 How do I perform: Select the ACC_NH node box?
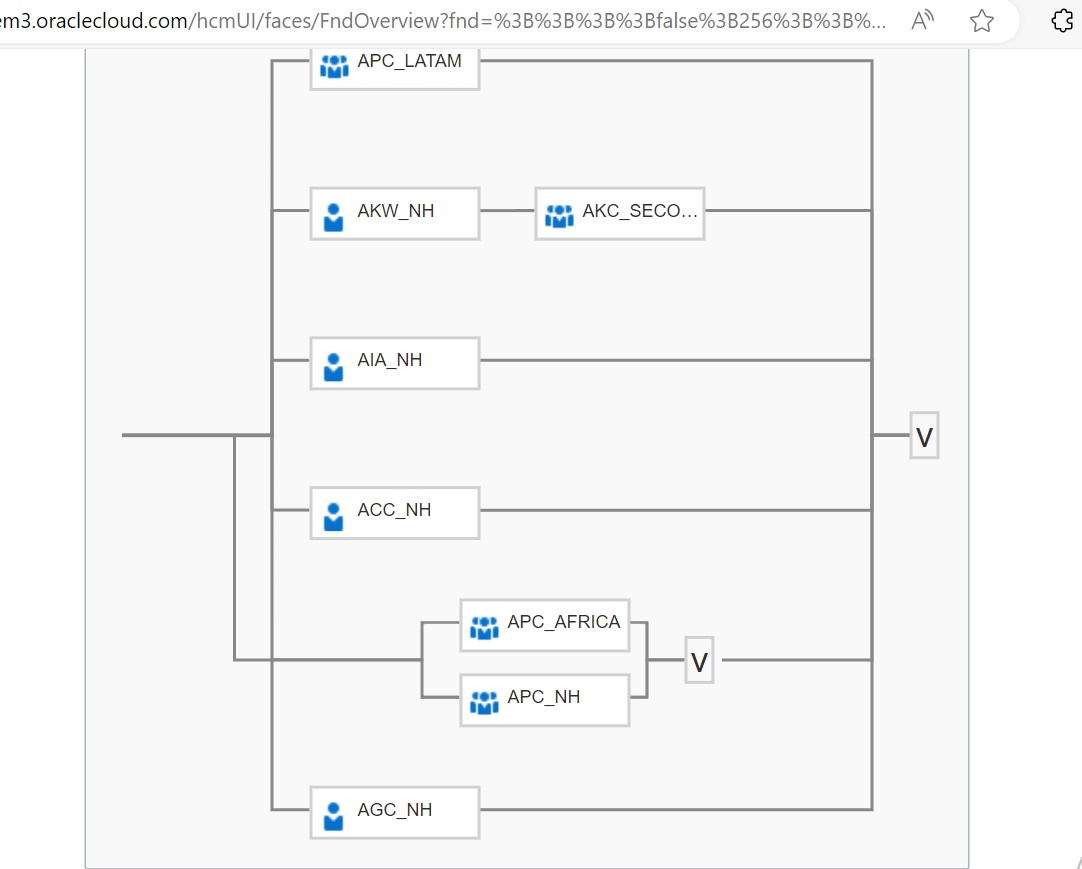point(394,513)
